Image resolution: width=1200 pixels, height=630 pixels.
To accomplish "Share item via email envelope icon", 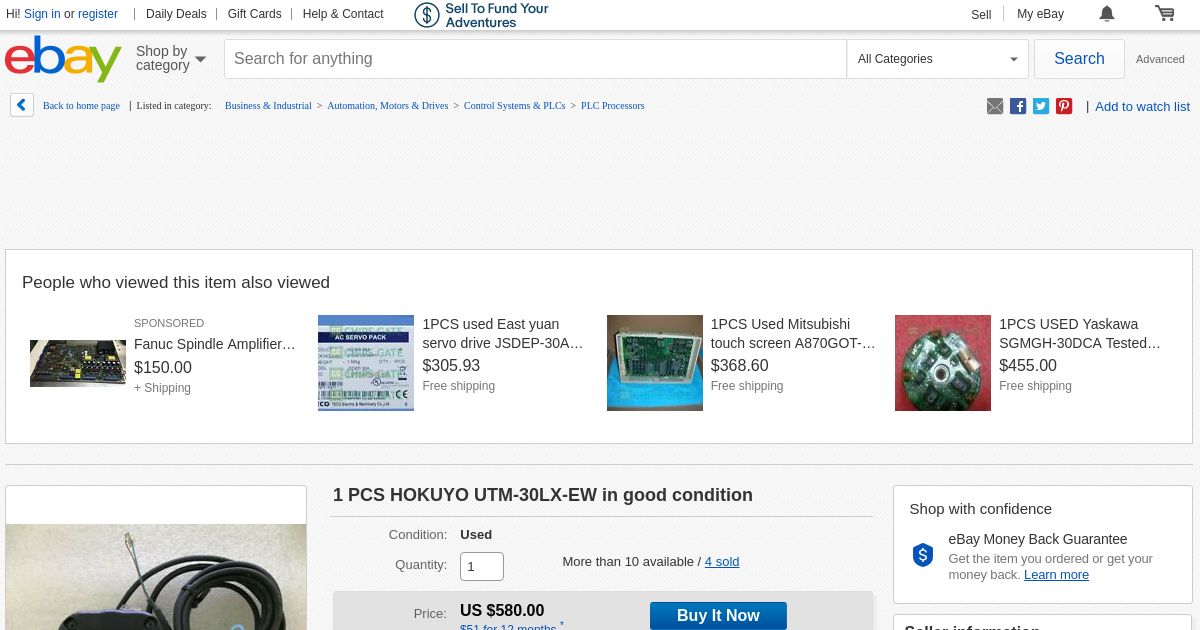I will [x=995, y=106].
